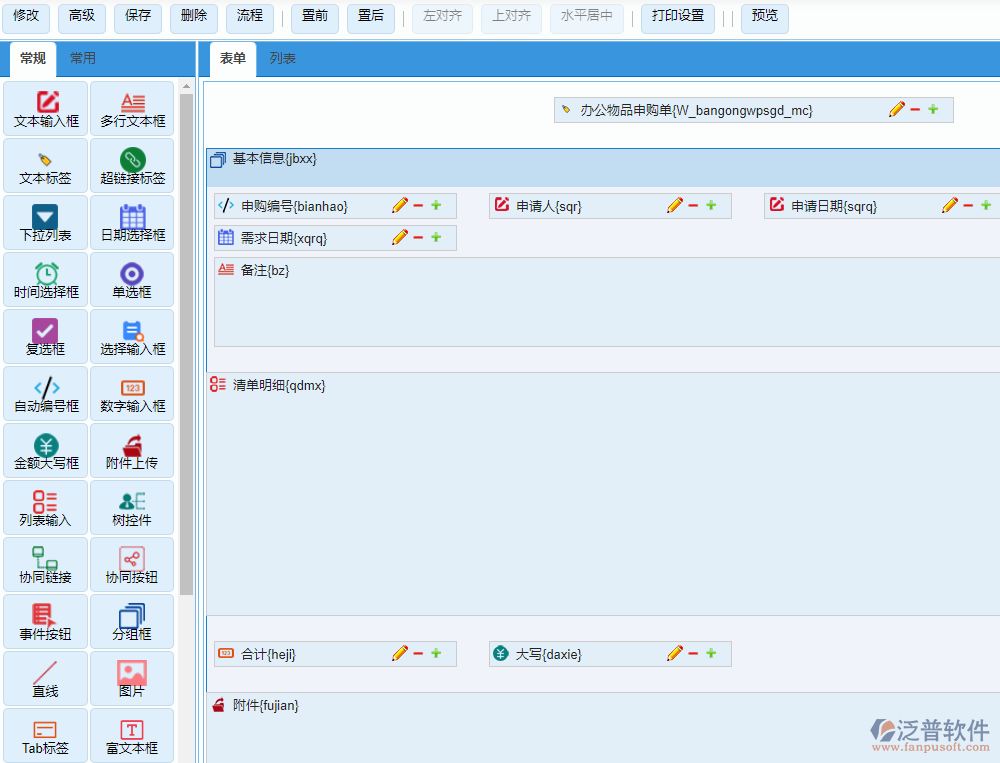Choose the 富文本框 rich text control
The image size is (1000, 763).
point(132,737)
